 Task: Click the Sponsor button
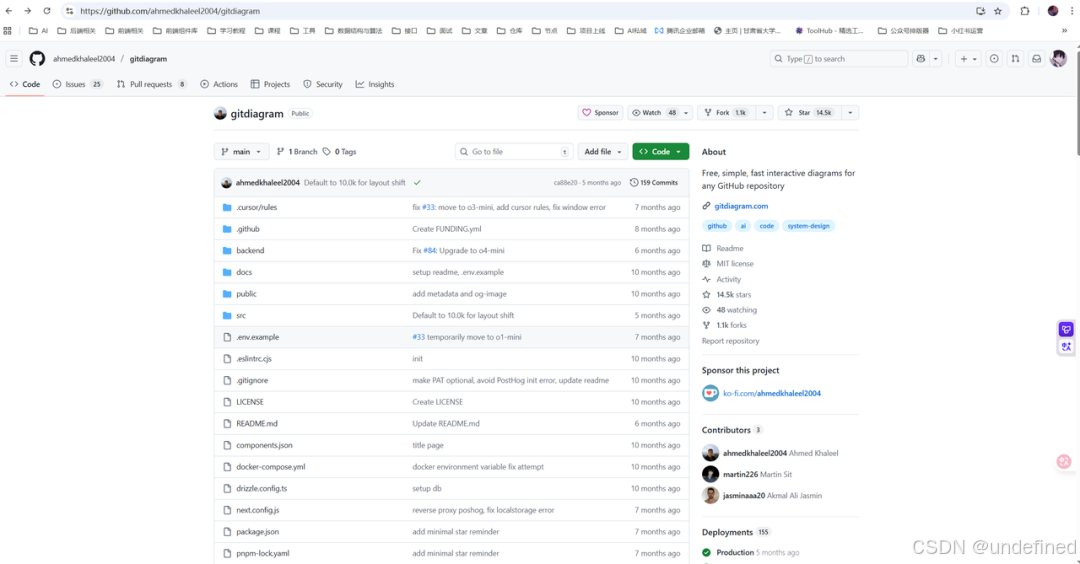(x=601, y=113)
